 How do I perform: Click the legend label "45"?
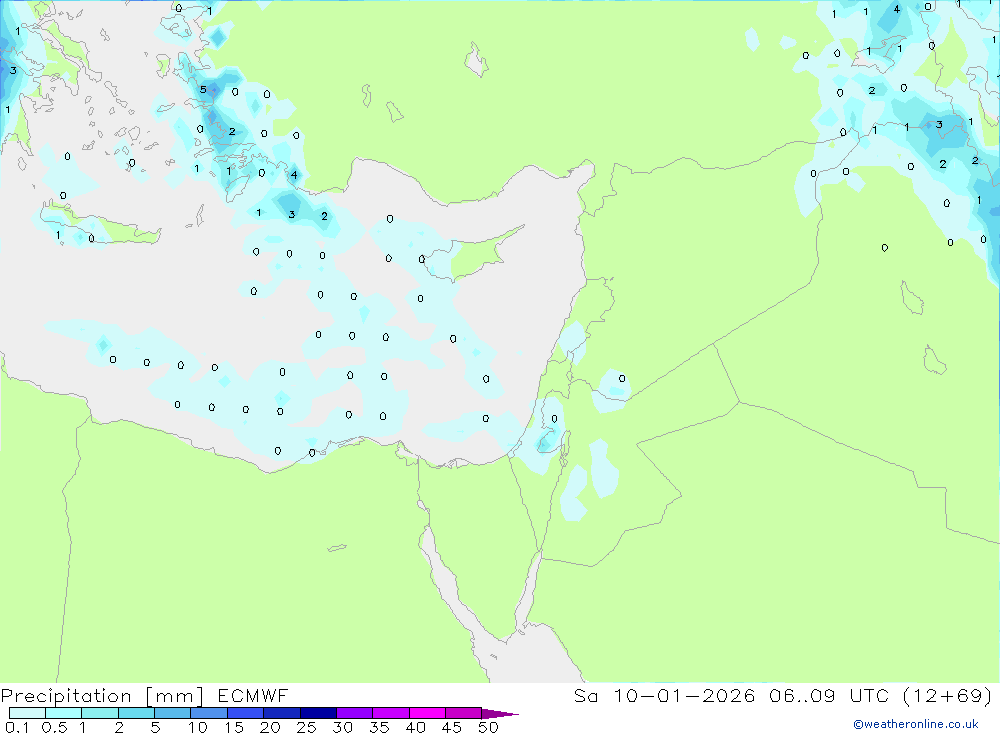pyautogui.click(x=452, y=727)
